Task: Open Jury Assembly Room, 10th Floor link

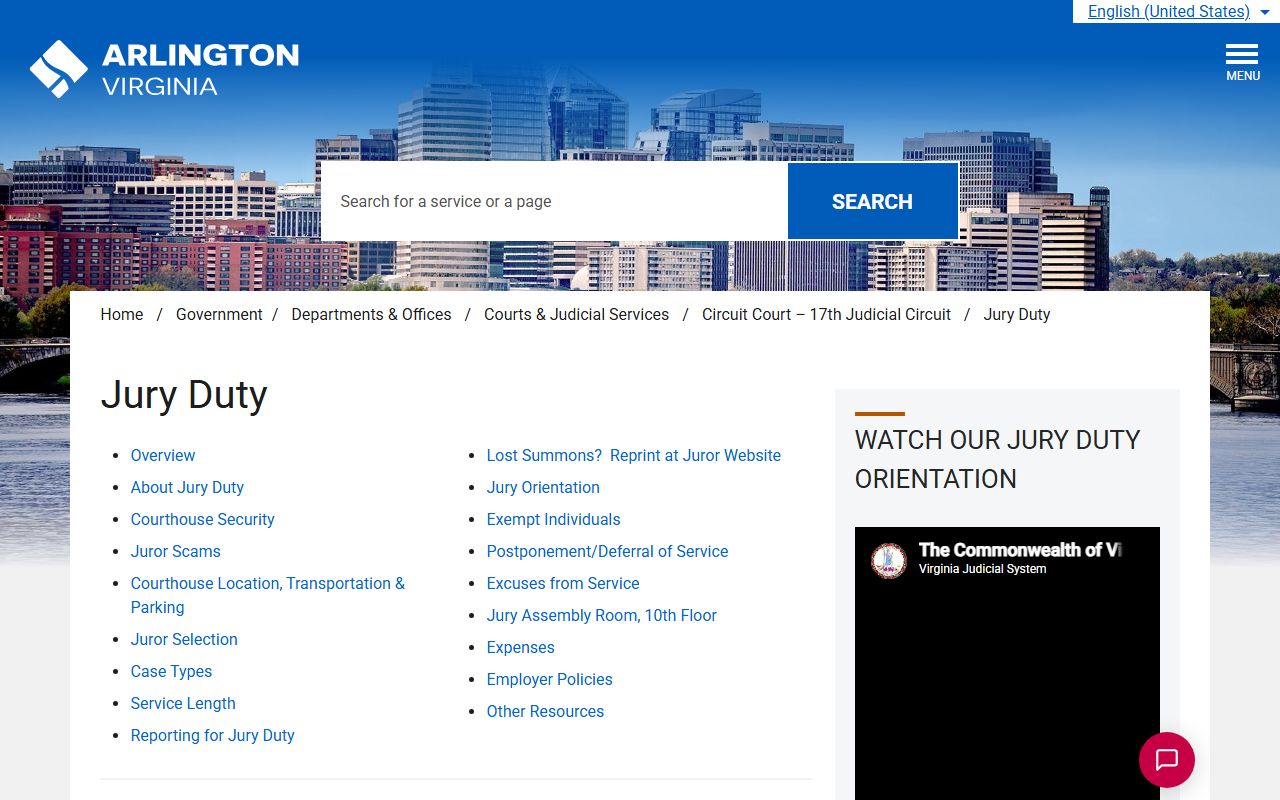Action: pyautogui.click(x=601, y=615)
